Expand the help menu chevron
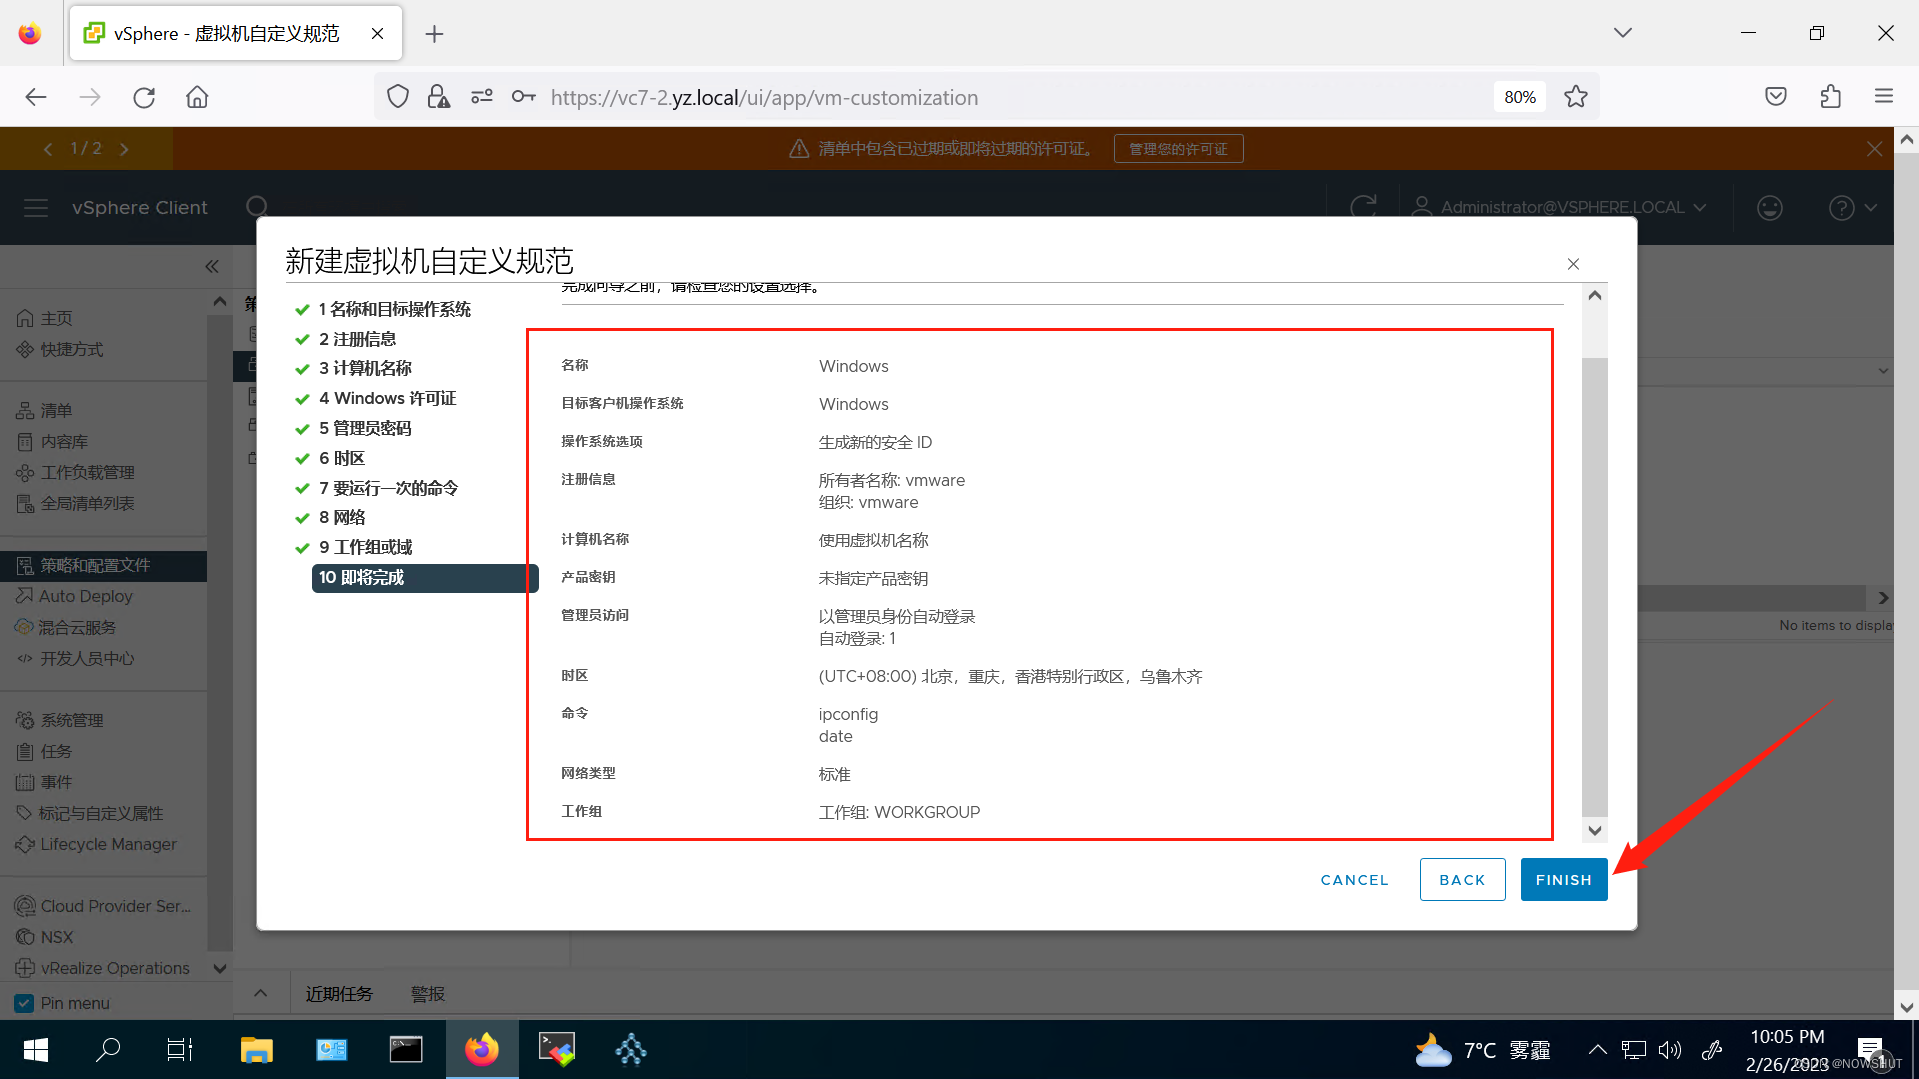Screen dimensions: 1919x1079 1869,207
